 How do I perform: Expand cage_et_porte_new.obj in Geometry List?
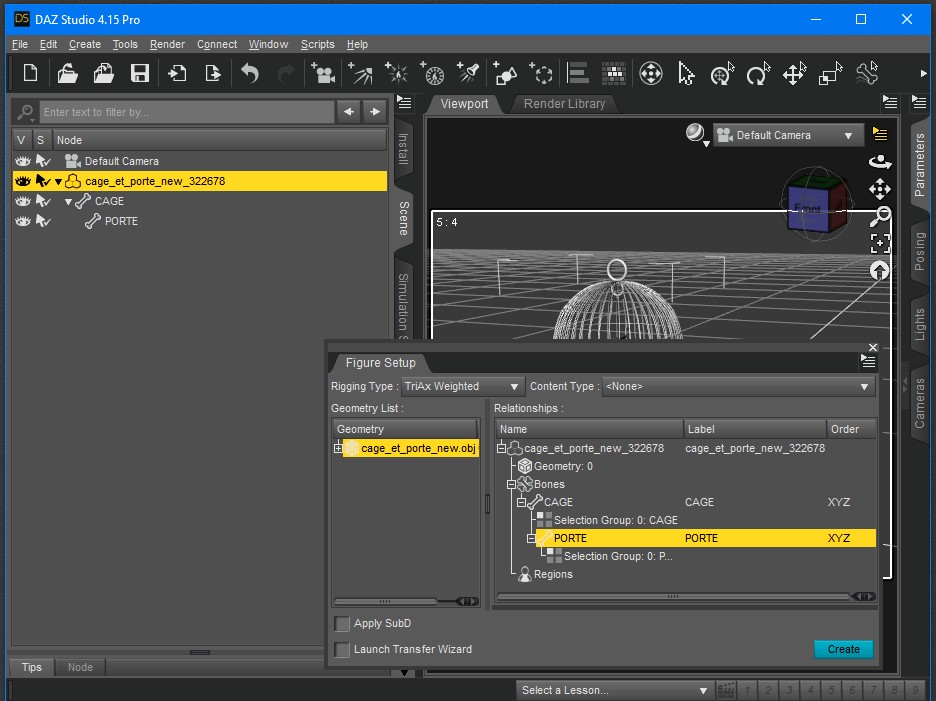click(x=338, y=448)
